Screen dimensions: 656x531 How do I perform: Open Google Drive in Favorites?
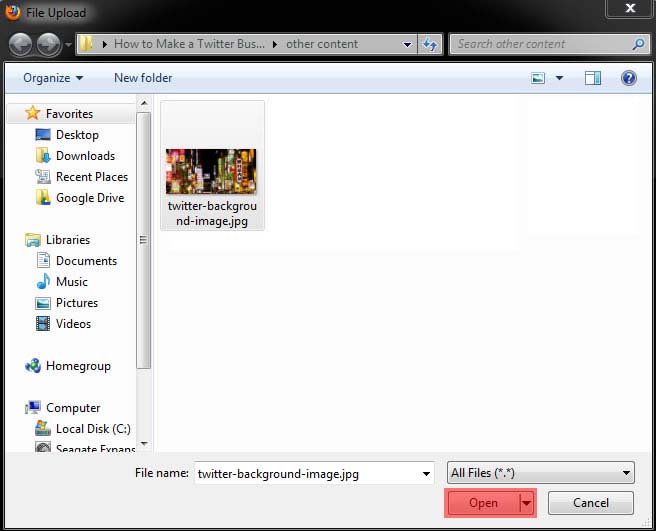click(x=89, y=198)
